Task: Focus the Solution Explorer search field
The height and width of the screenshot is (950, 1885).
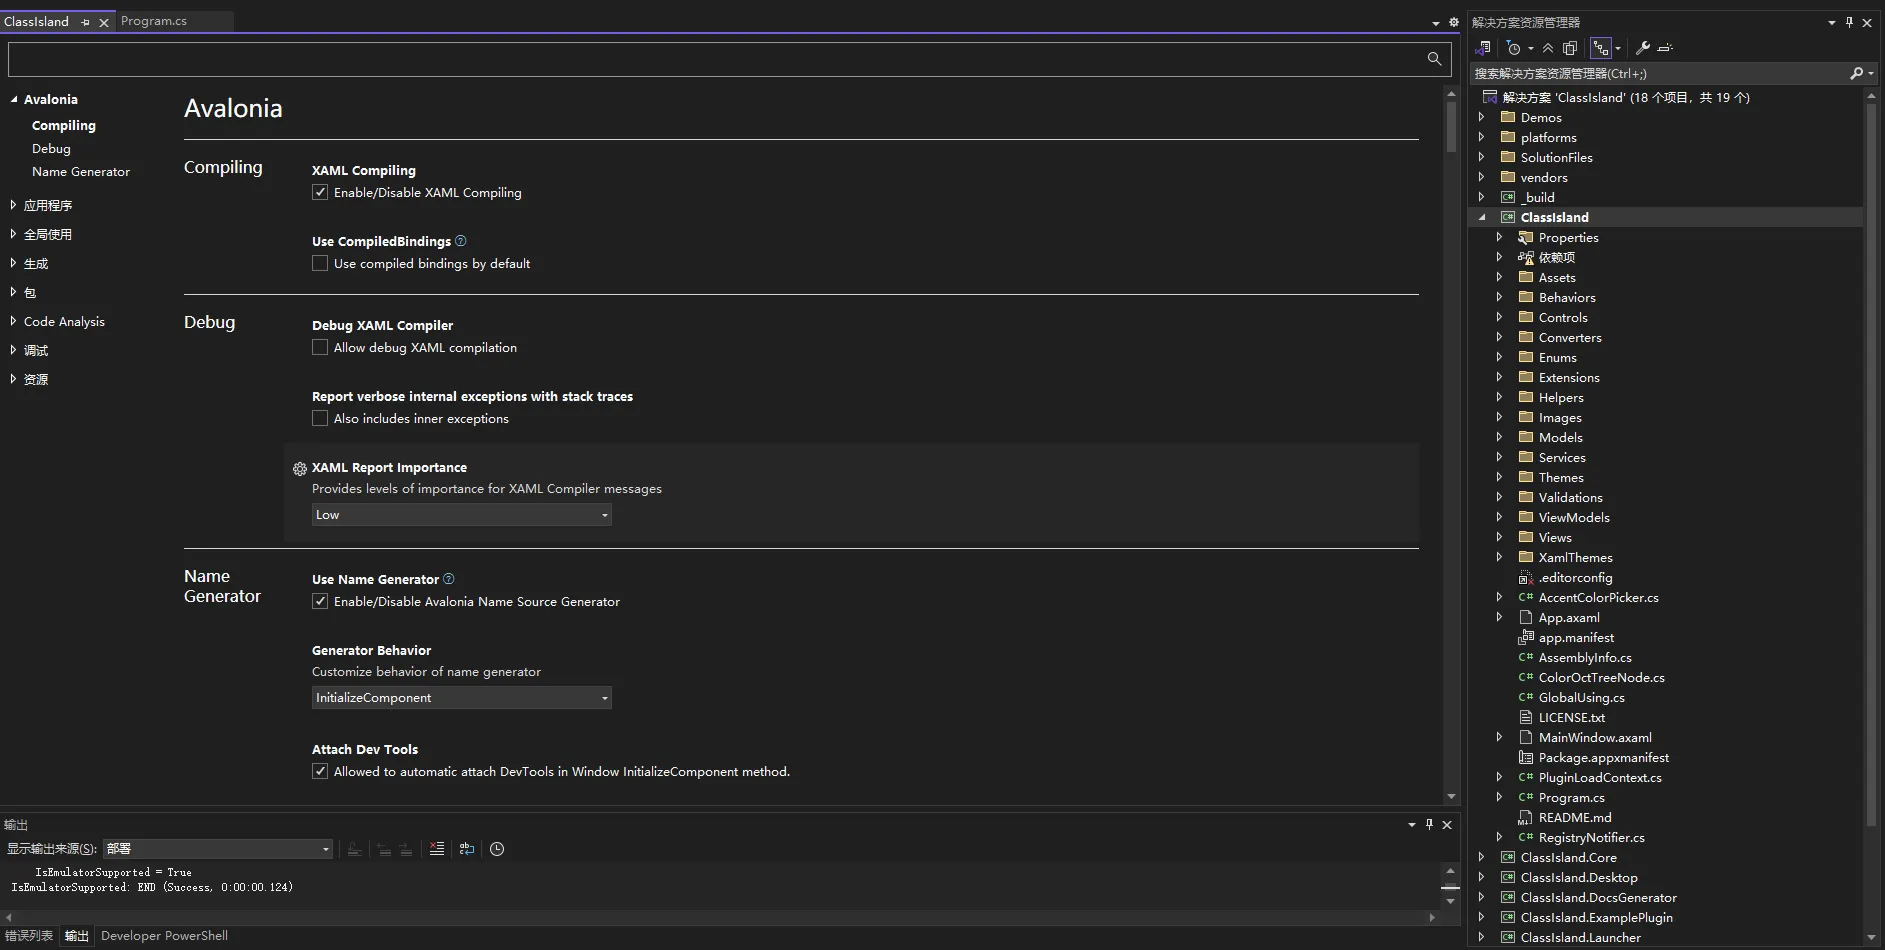Action: pos(1659,73)
